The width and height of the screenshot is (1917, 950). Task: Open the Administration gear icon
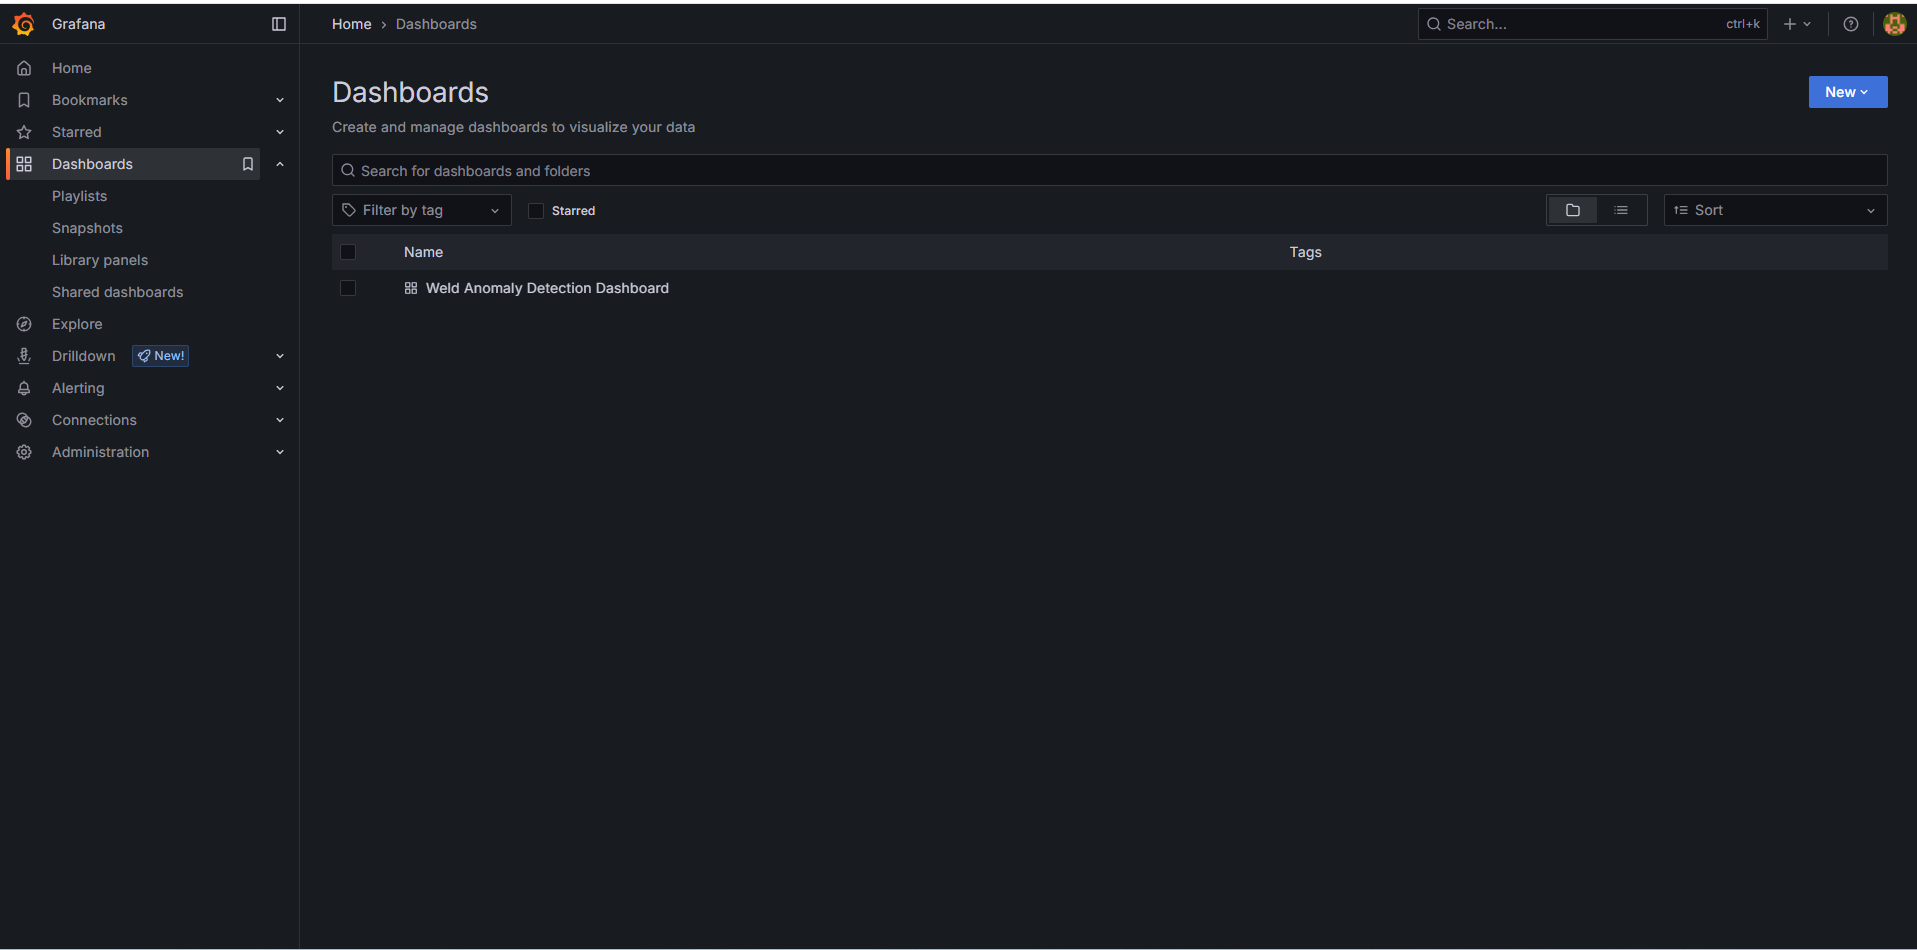click(24, 452)
